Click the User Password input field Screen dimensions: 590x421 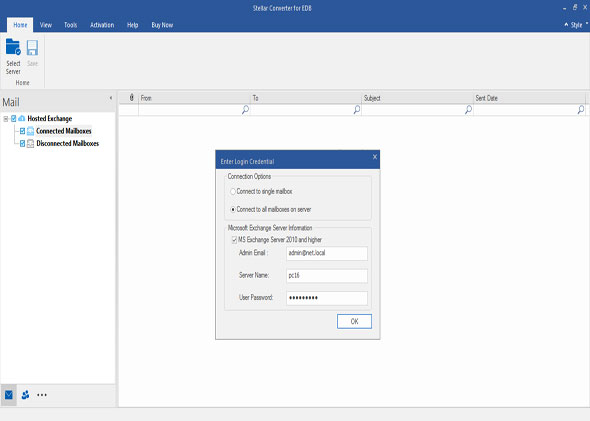327,298
